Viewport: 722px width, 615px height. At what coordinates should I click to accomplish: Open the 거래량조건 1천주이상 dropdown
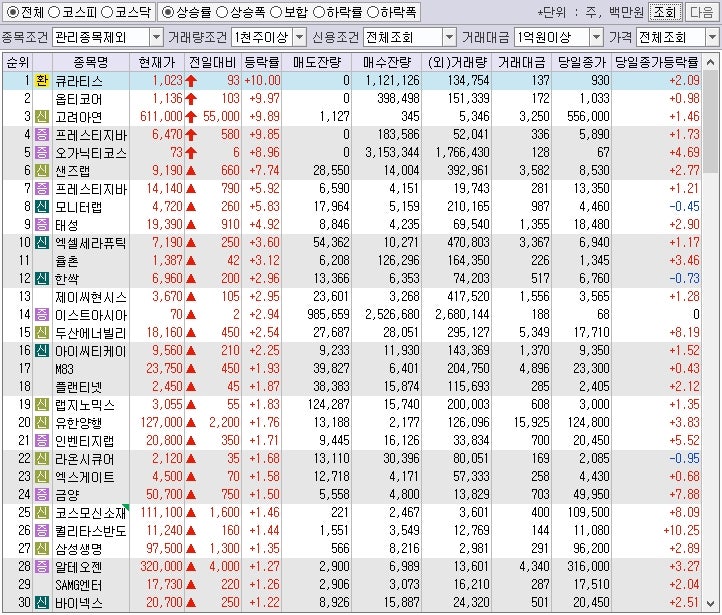click(299, 37)
